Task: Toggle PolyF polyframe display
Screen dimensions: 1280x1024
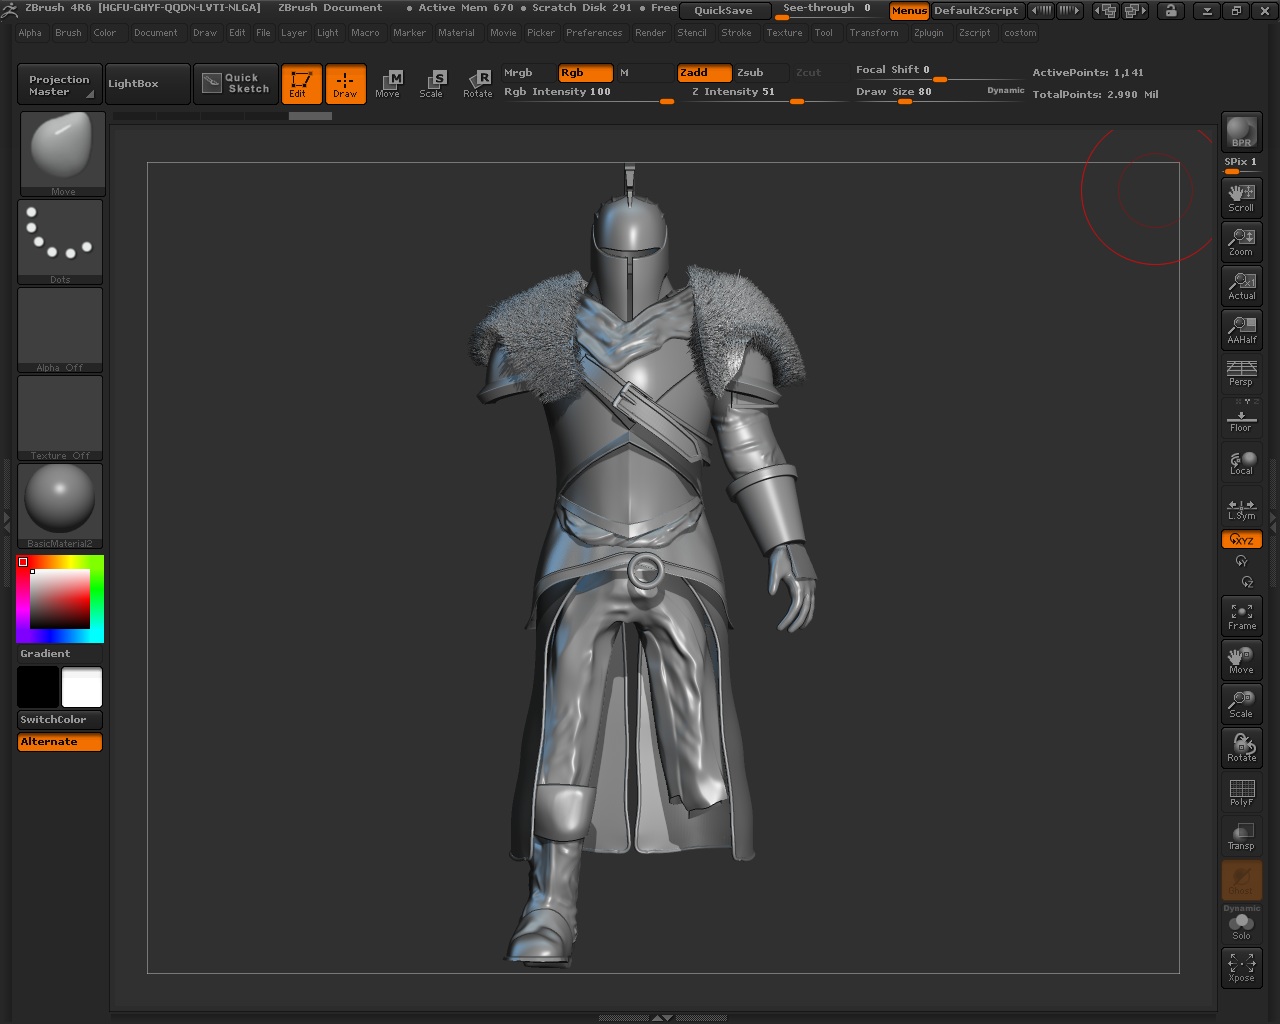Action: tap(1241, 791)
